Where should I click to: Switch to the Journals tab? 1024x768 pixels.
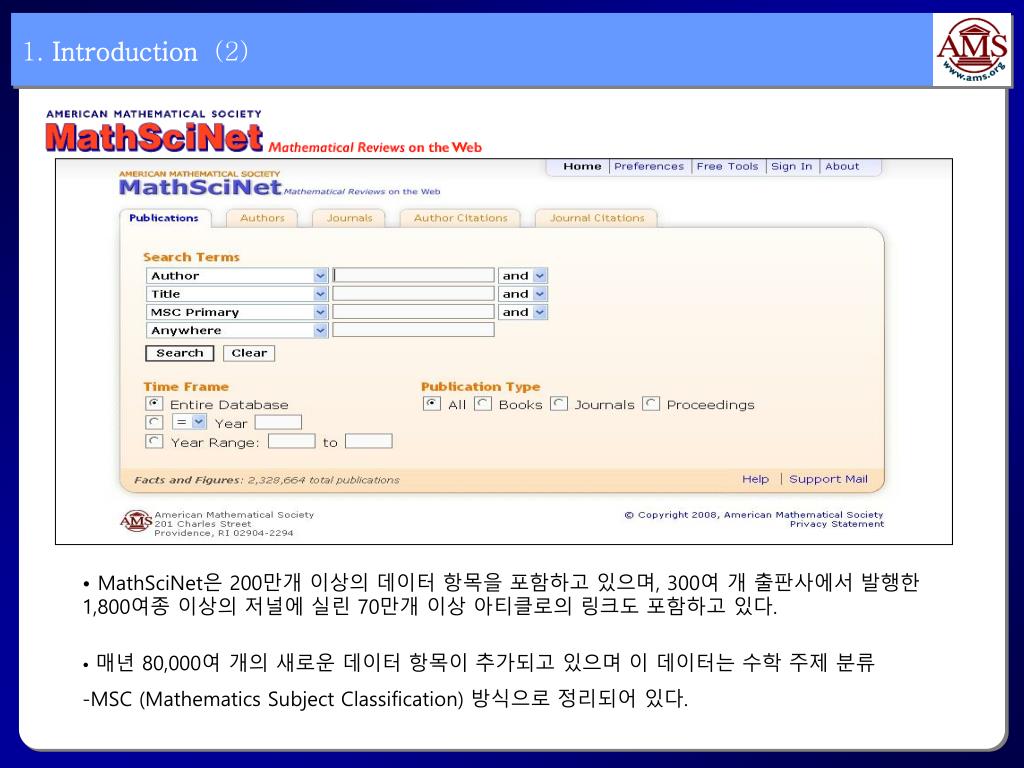[349, 218]
